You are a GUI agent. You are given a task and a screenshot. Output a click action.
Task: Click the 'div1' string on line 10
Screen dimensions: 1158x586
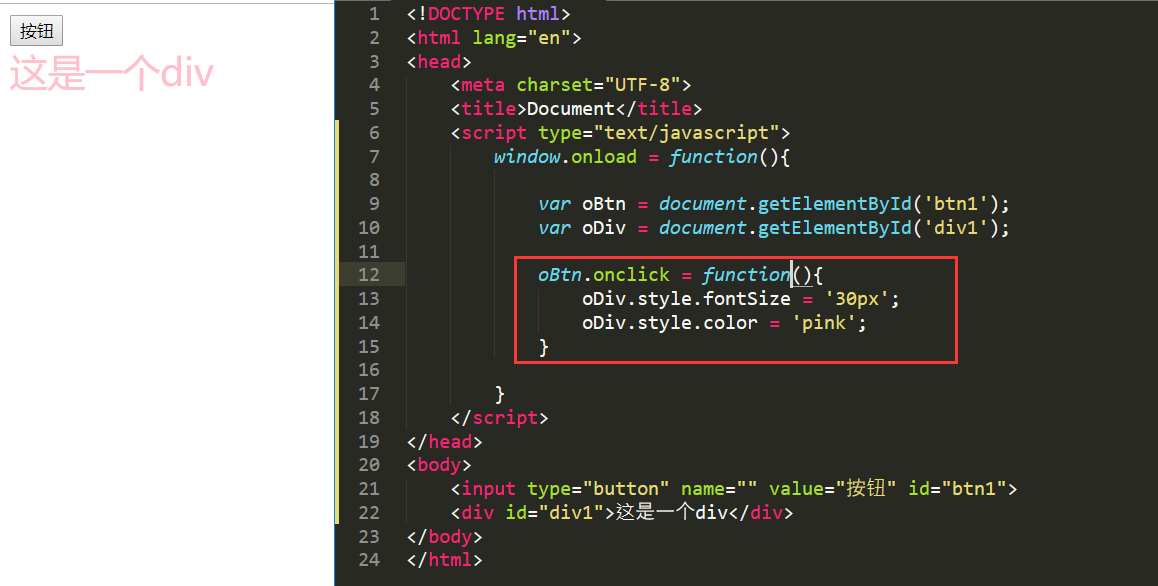pyautogui.click(x=956, y=228)
